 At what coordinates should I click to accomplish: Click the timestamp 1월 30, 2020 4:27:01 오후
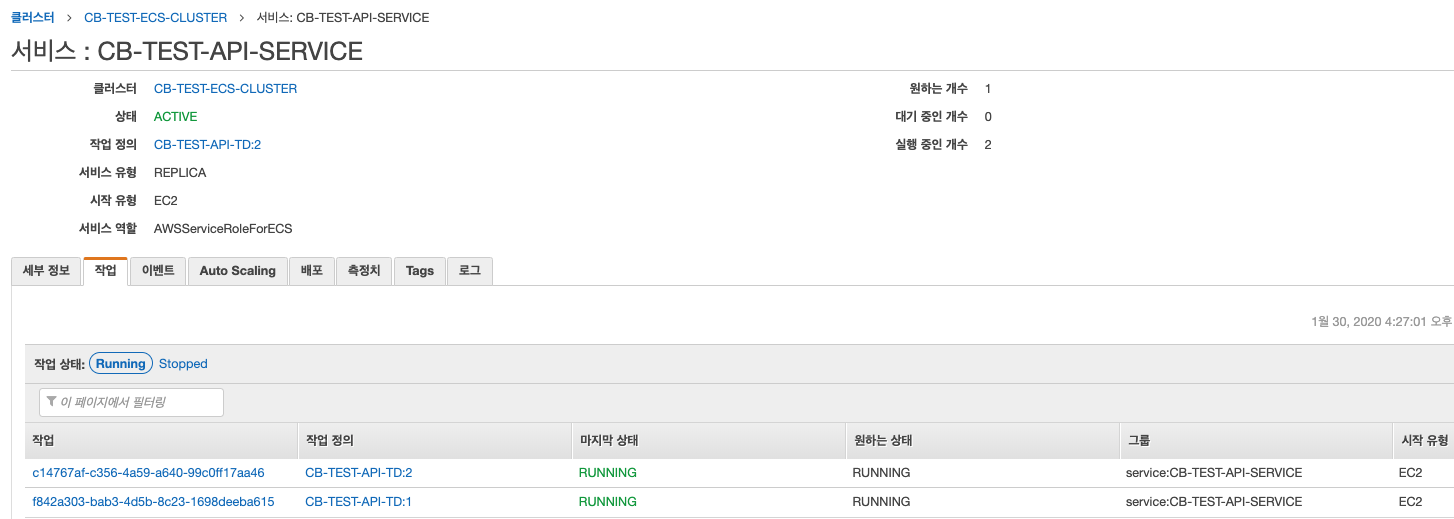pos(1382,322)
